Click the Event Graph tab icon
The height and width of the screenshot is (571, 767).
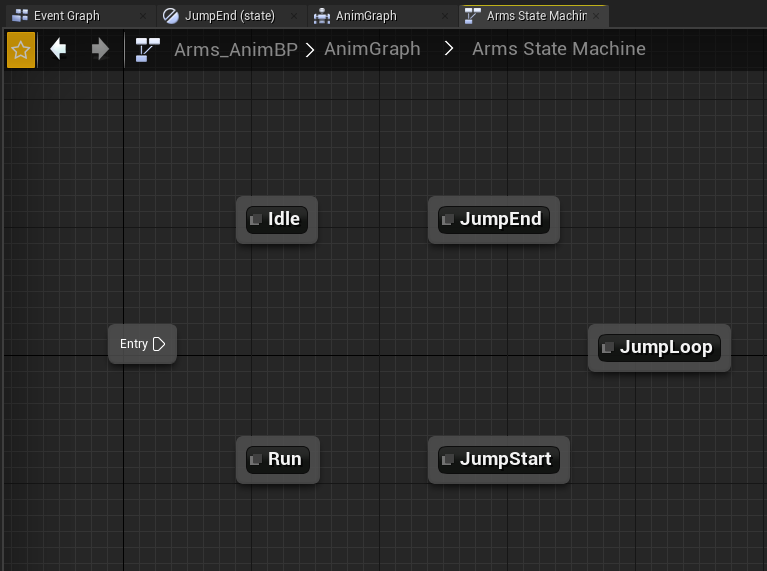20,16
